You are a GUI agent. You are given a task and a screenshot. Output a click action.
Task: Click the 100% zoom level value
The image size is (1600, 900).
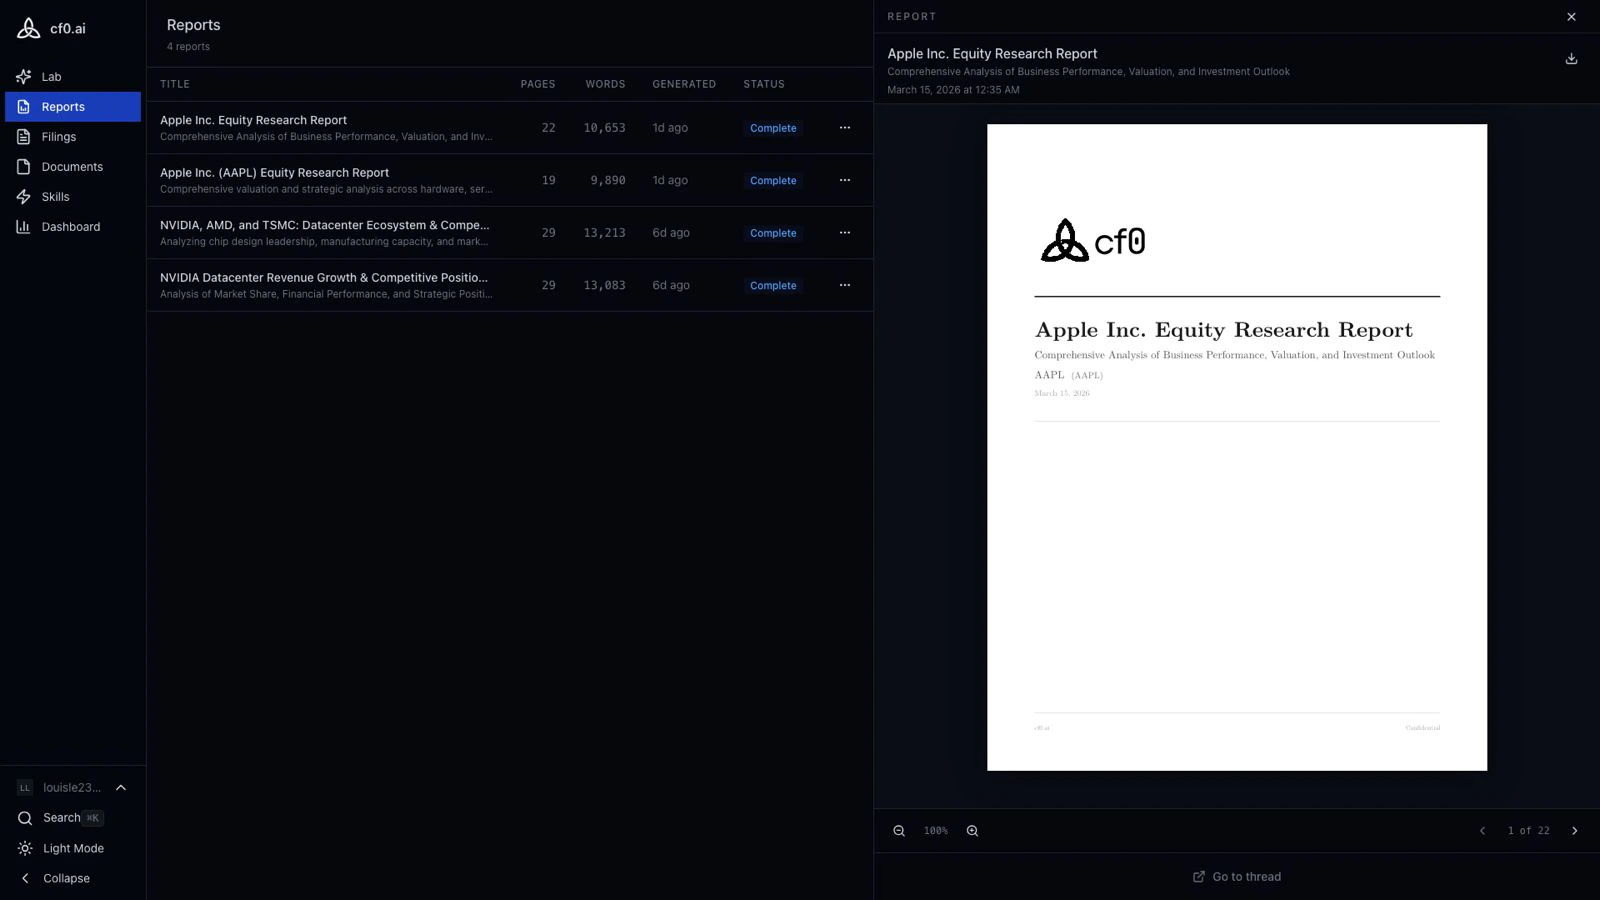[x=936, y=831]
